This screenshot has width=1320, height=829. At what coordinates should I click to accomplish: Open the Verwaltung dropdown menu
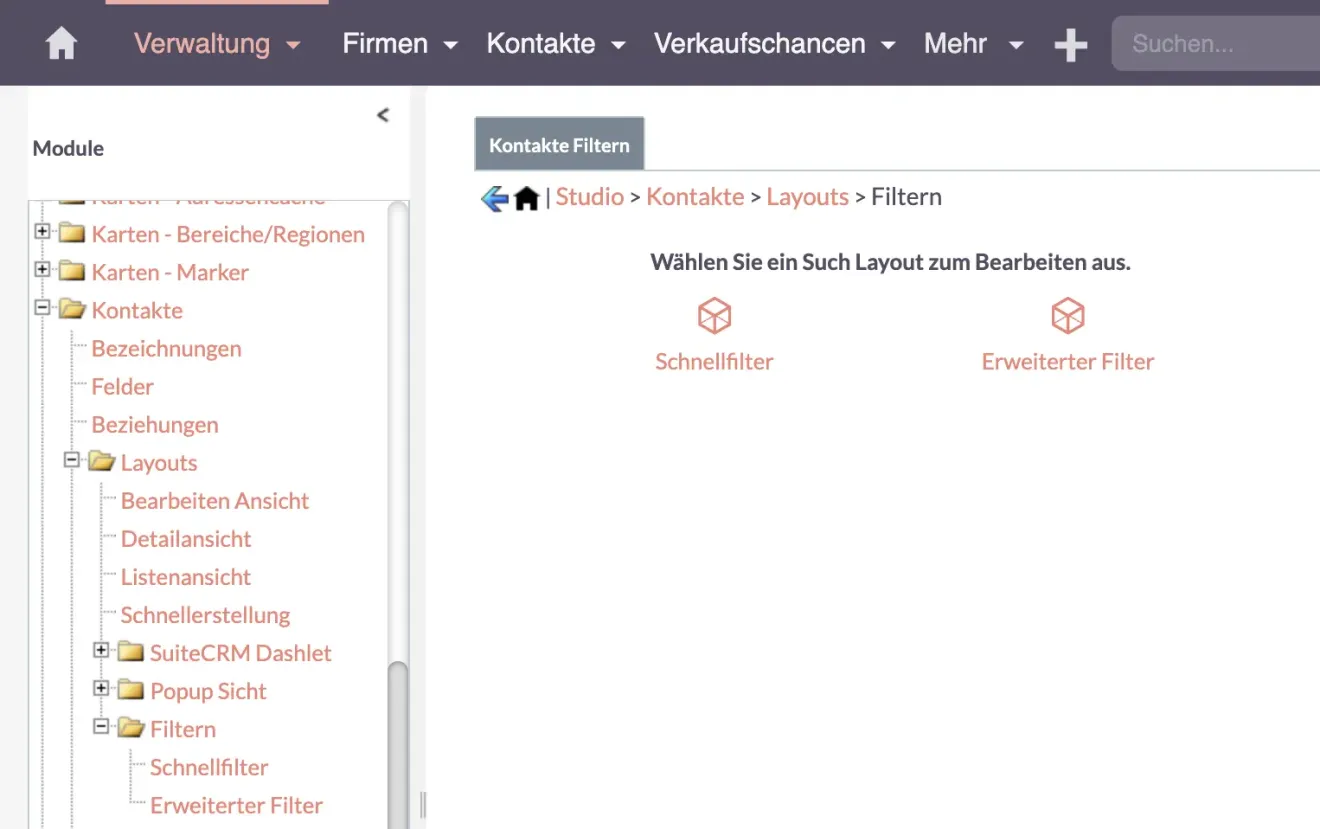217,44
